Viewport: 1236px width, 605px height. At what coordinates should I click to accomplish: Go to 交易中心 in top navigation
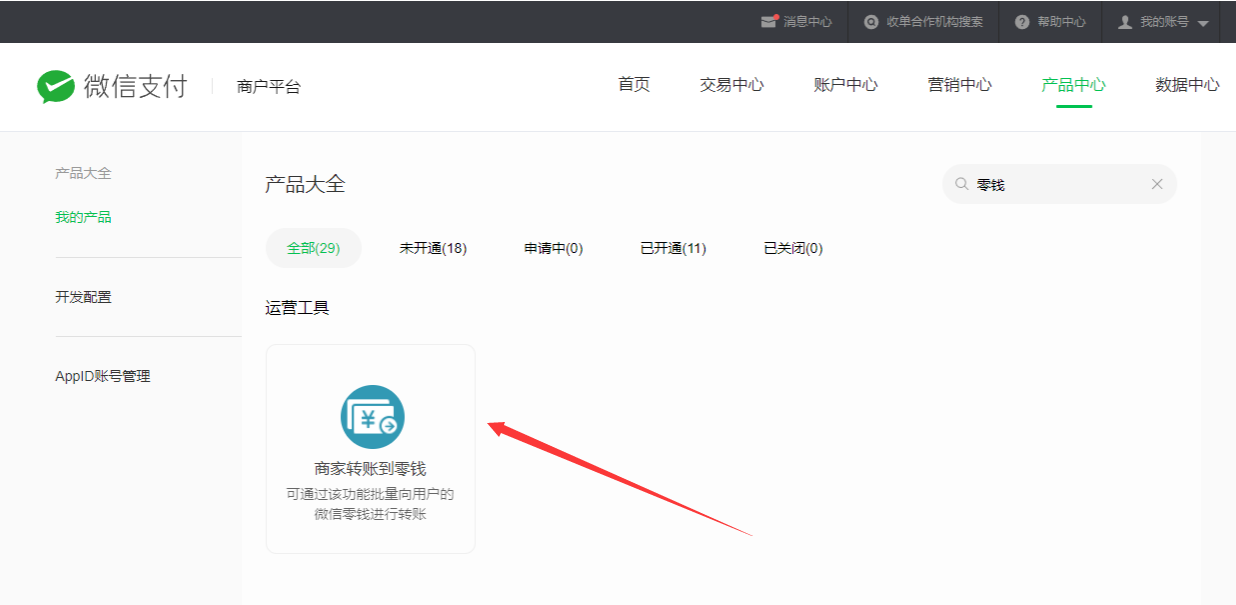[731, 85]
